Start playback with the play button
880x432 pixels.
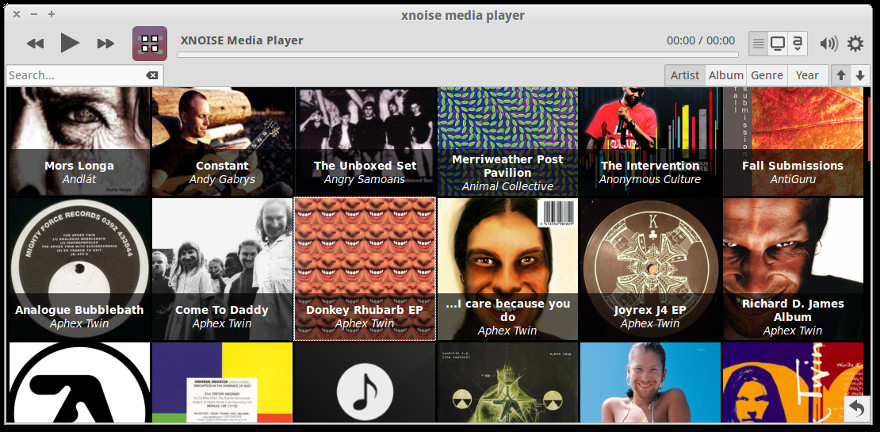(x=70, y=43)
